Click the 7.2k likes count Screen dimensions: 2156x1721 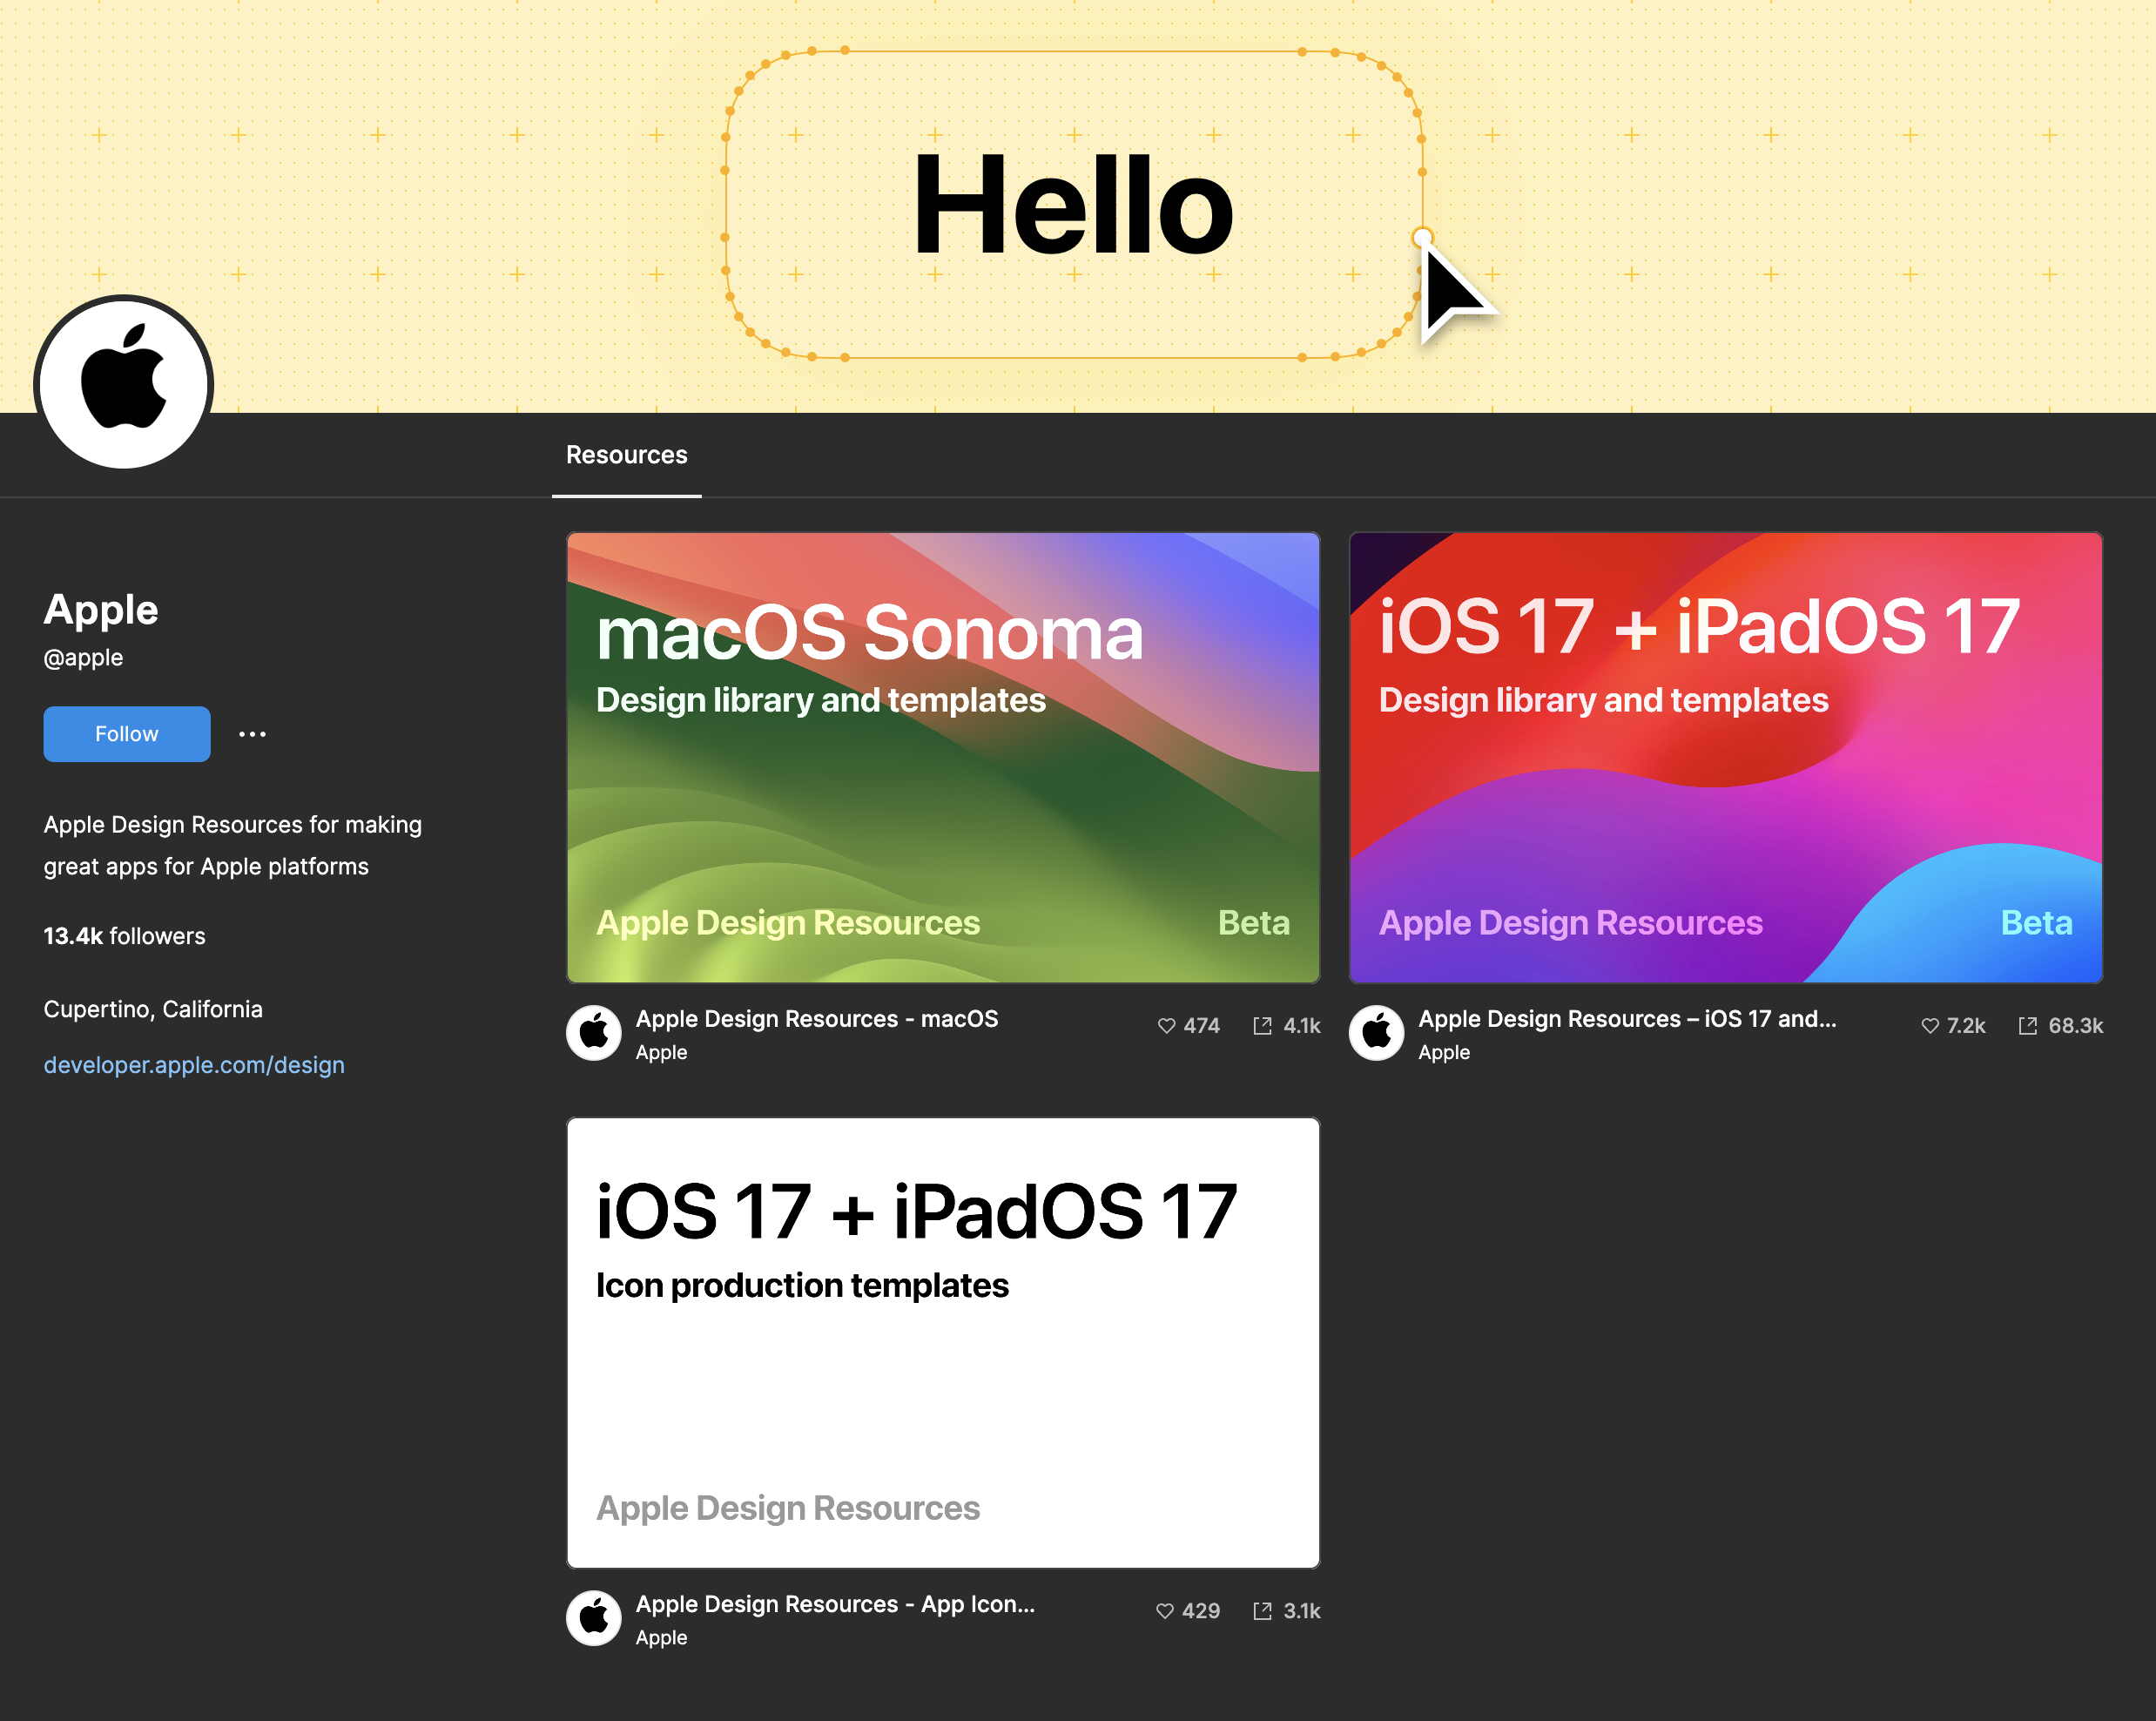[1966, 1025]
